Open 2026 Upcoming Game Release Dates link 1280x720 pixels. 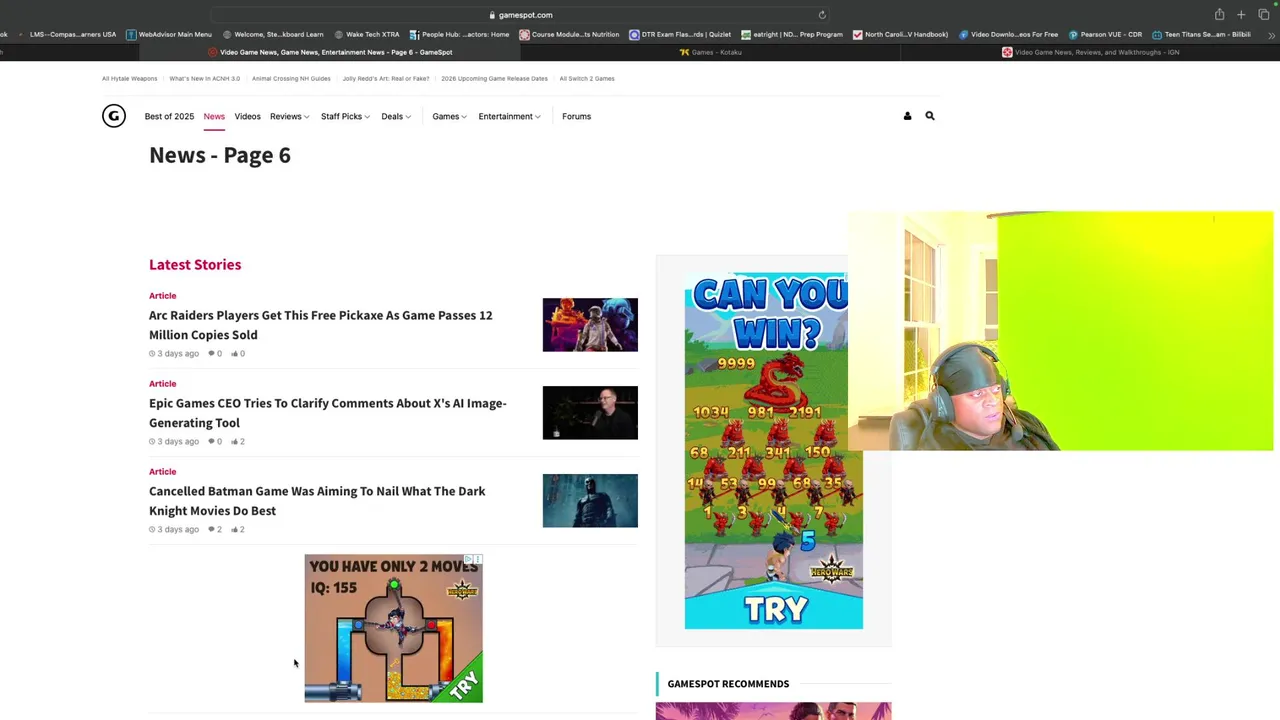494,78
